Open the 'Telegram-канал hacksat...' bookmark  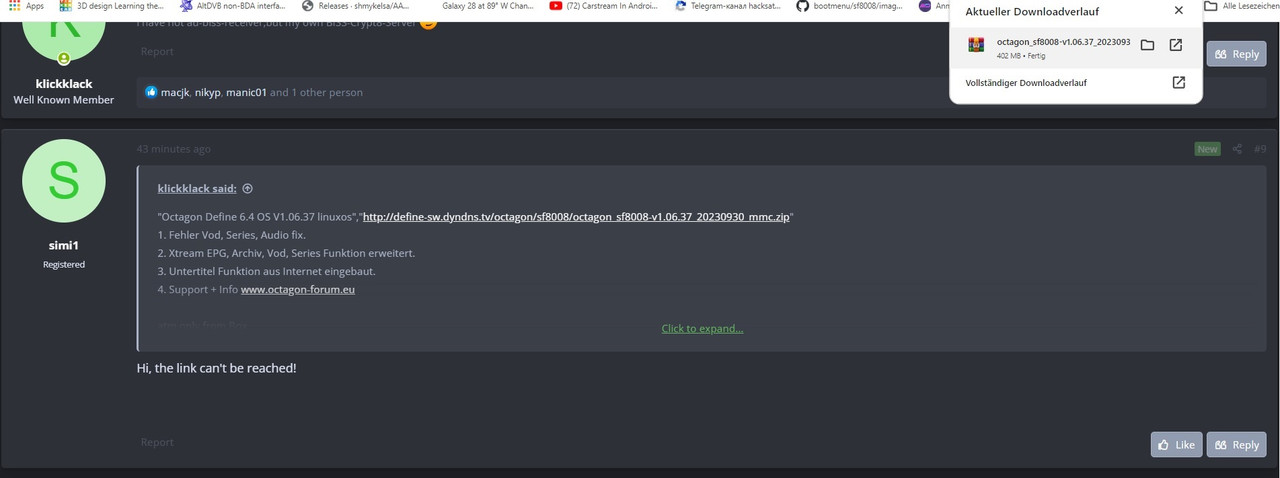click(x=729, y=6)
